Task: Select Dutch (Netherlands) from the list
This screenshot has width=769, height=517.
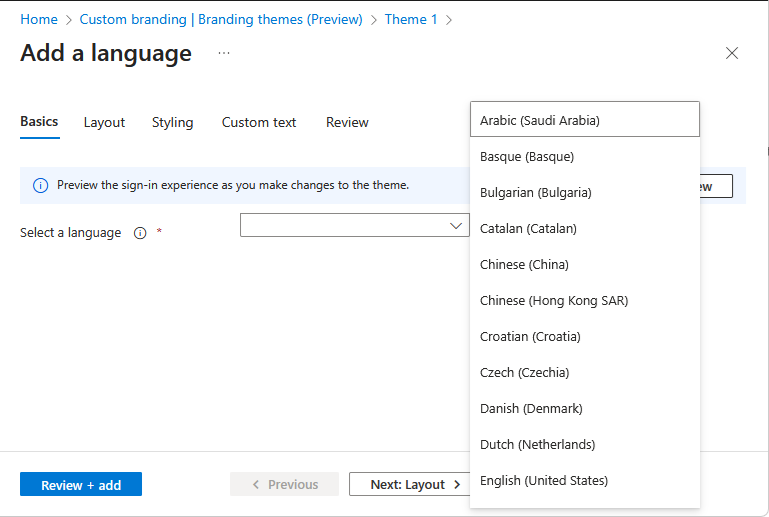Action: coord(537,444)
